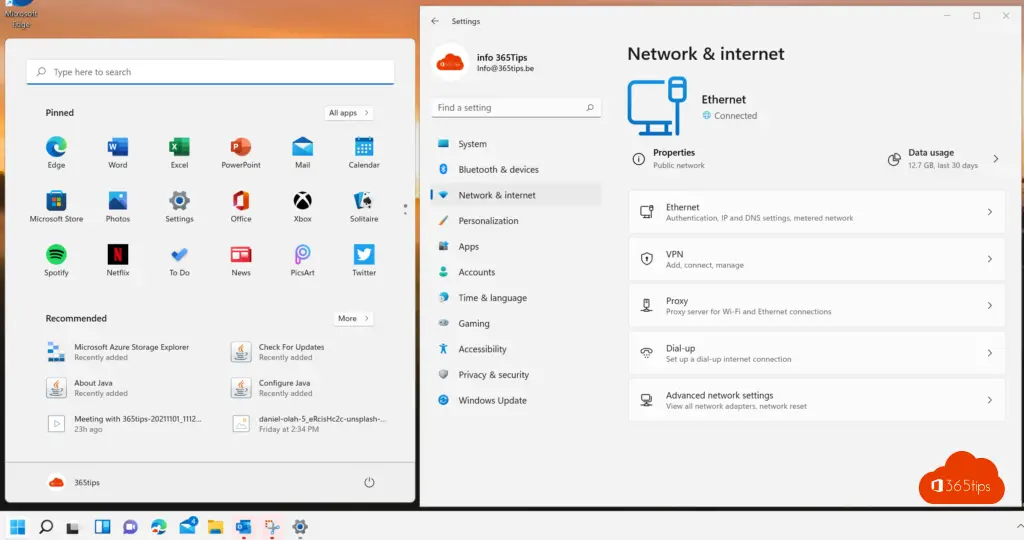The height and width of the screenshot is (540, 1024).
Task: Open the Twitter app icon
Action: coord(364,260)
